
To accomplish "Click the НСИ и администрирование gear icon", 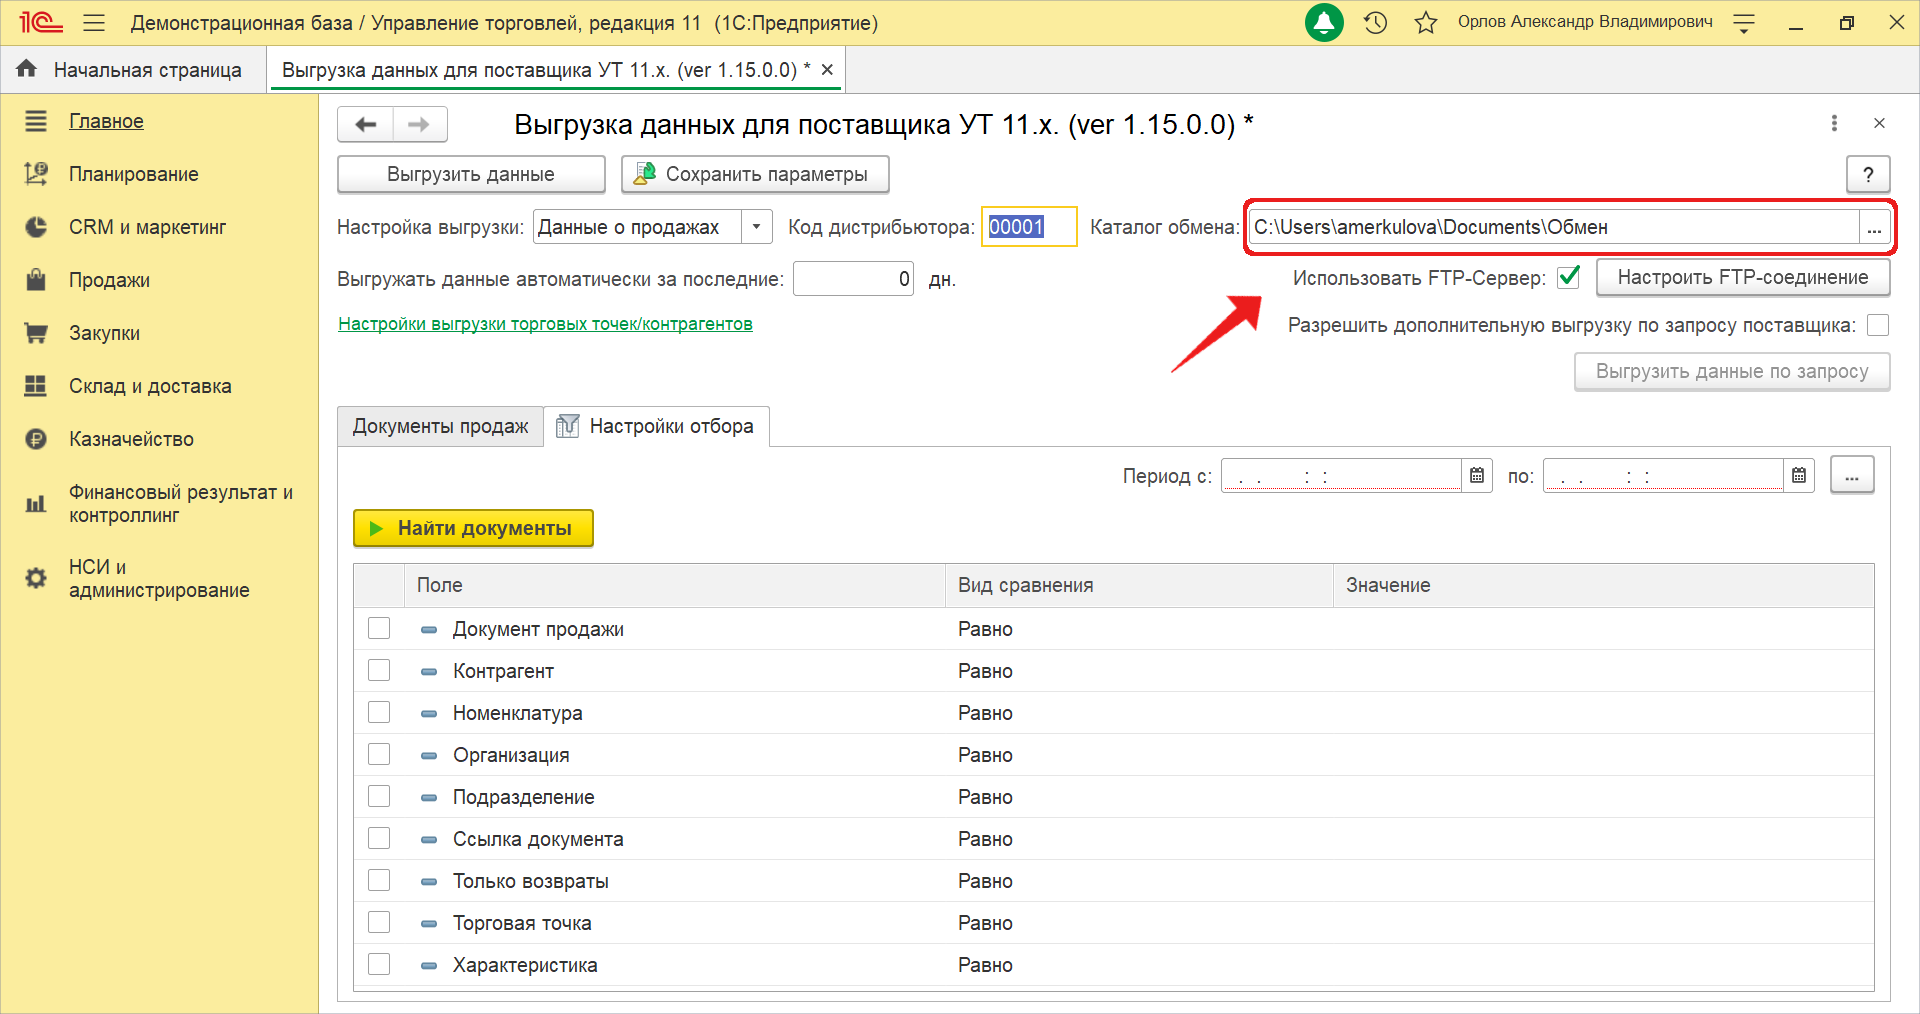I will pyautogui.click(x=36, y=578).
